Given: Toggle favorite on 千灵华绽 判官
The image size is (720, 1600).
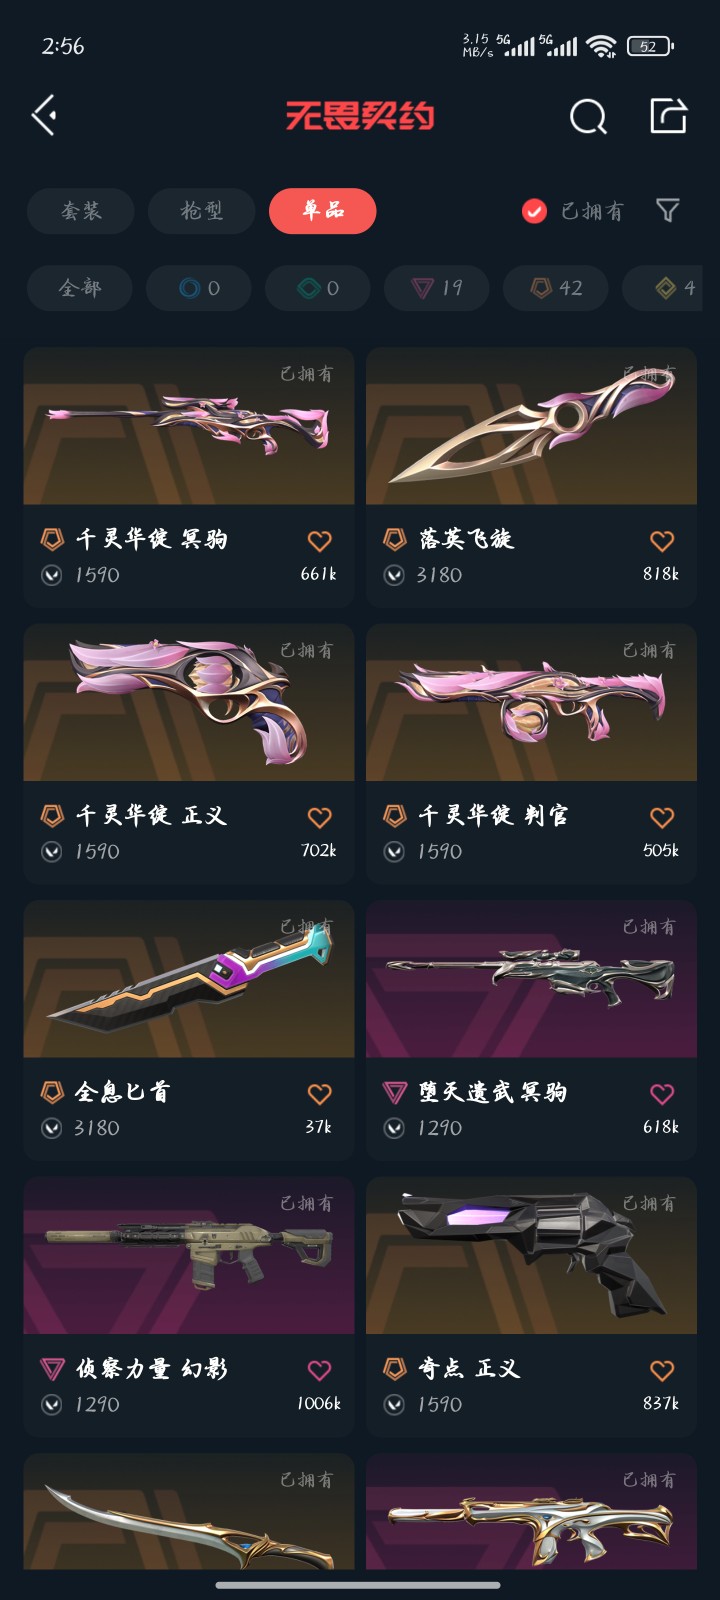Looking at the screenshot, I should point(662,817).
